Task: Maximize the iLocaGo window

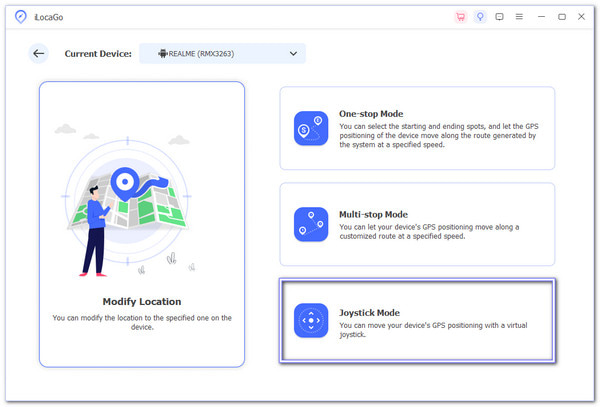Action: click(x=562, y=17)
